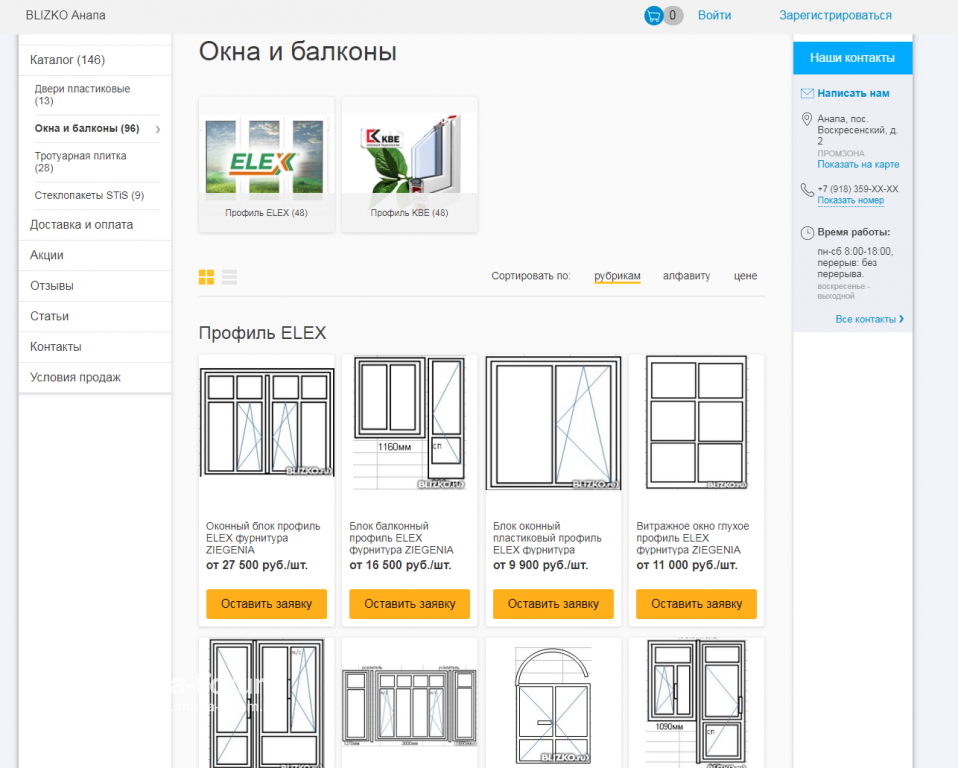Click BLIZKO Анапа header link
This screenshot has width=958, height=768.
[x=65, y=15]
